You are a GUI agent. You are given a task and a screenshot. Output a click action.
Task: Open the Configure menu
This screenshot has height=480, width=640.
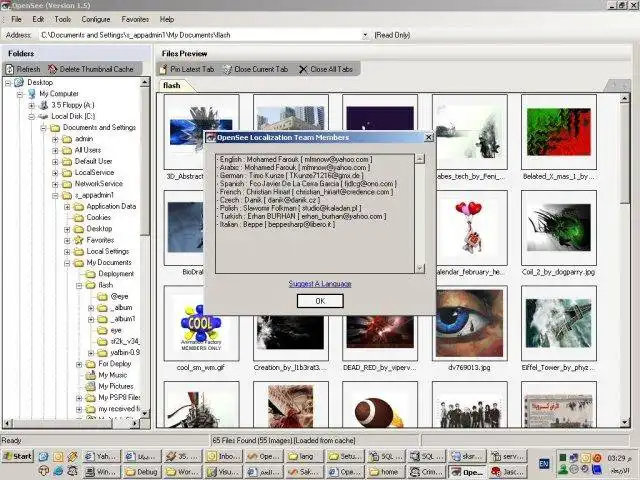pos(96,19)
